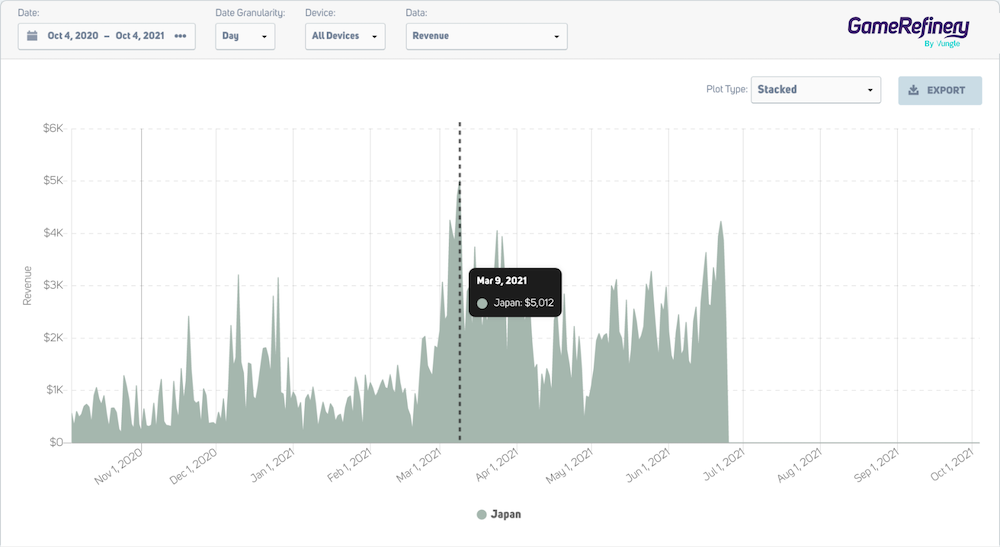1000x547 pixels.
Task: Open the All Devices dropdown
Action: [x=345, y=36]
